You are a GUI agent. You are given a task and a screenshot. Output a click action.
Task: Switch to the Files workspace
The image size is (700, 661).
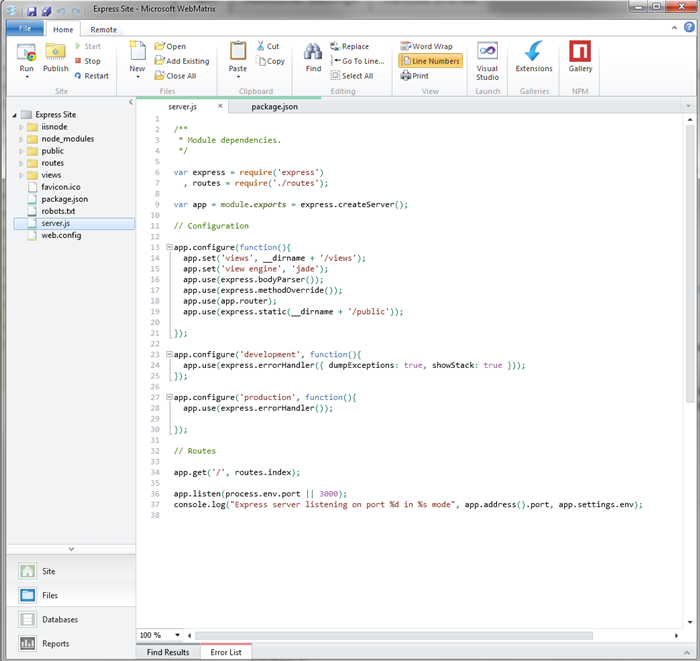[x=71, y=595]
